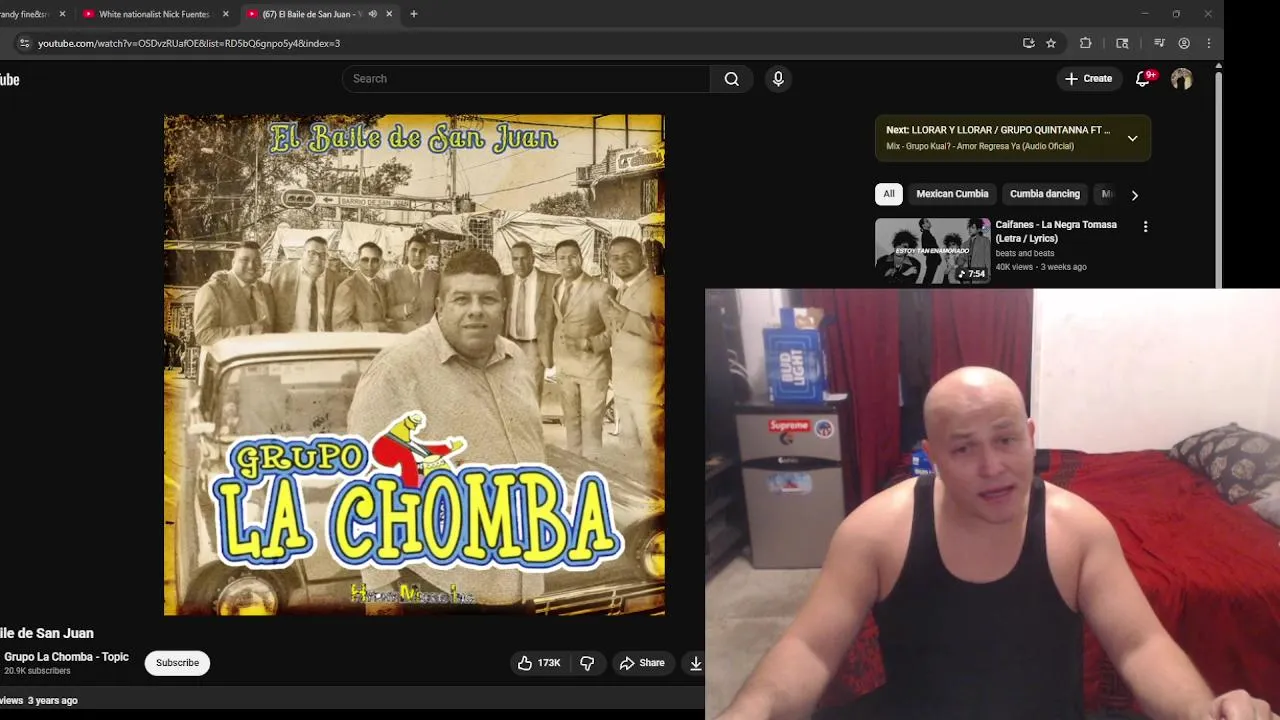Select the Cumbia dancing filter chip
The image size is (1280, 720).
point(1045,194)
